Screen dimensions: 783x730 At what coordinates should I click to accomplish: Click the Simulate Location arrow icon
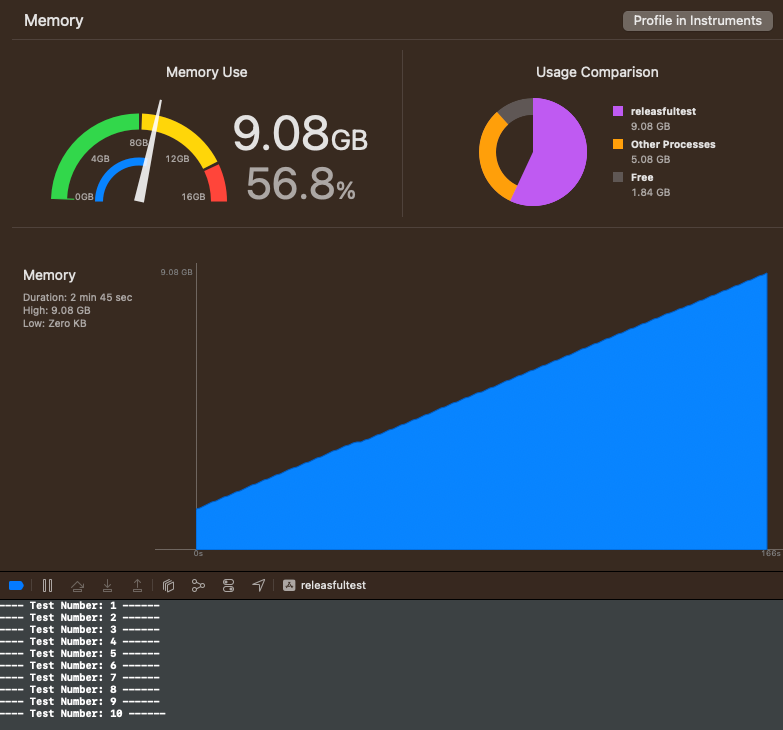(x=259, y=585)
